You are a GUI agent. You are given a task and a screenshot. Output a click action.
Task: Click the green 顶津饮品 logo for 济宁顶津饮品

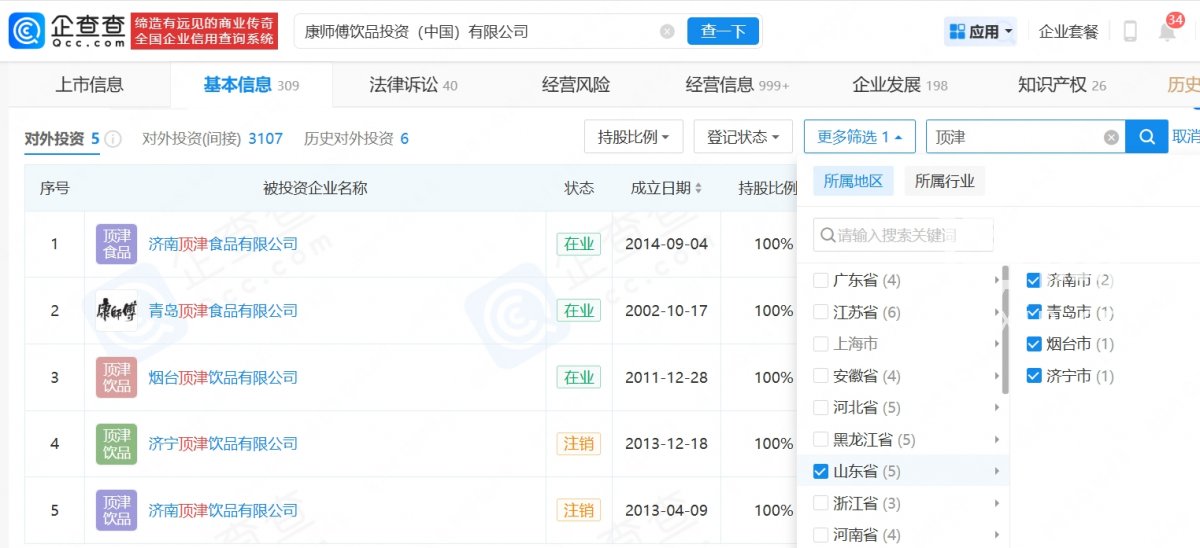(x=117, y=444)
